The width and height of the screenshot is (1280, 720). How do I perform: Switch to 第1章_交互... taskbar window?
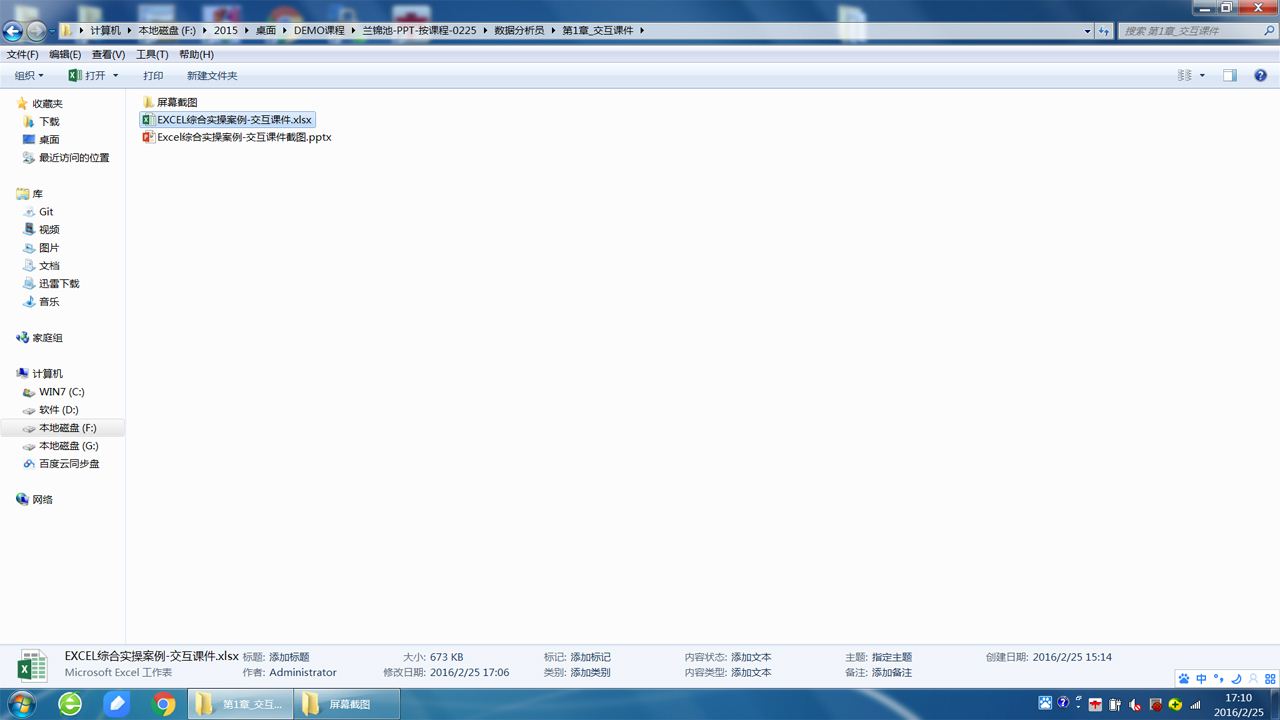point(240,704)
